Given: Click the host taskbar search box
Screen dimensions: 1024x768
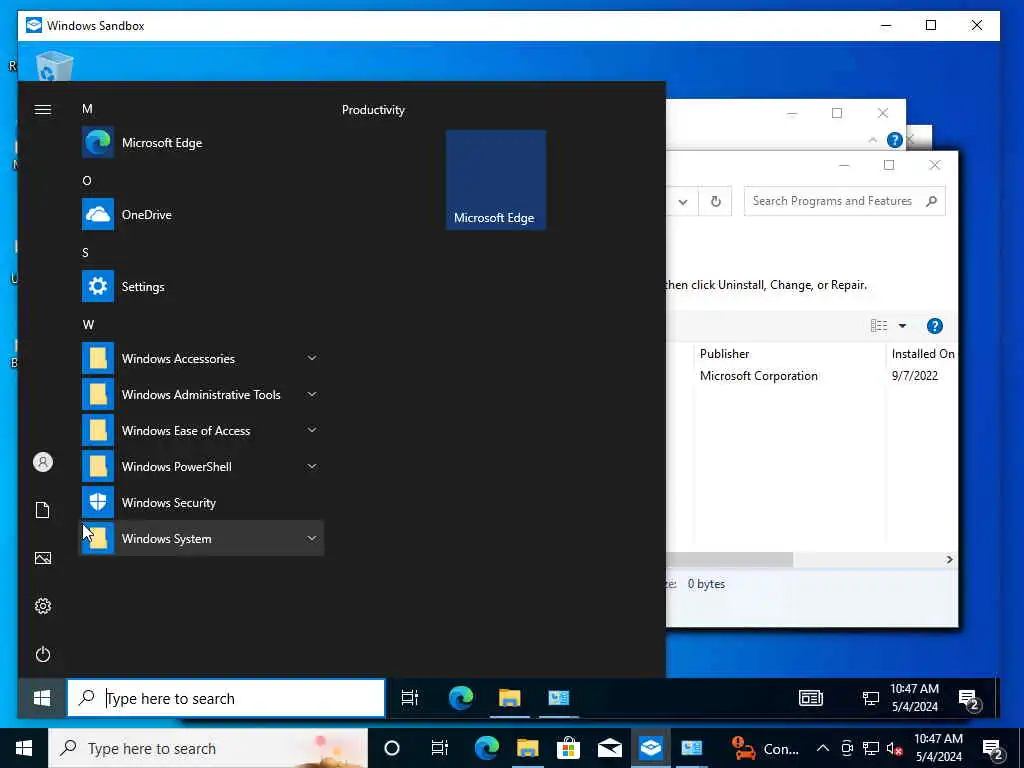Looking at the screenshot, I should coord(208,748).
